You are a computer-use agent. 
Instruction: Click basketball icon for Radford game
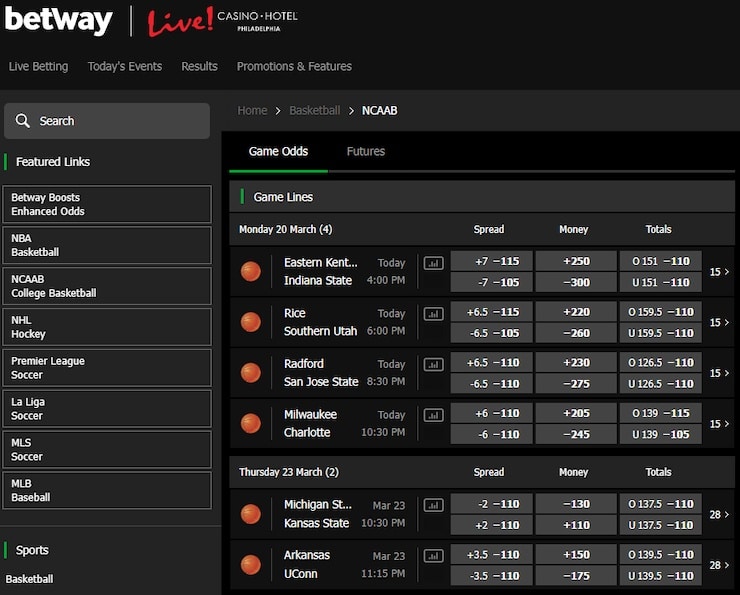click(x=251, y=372)
